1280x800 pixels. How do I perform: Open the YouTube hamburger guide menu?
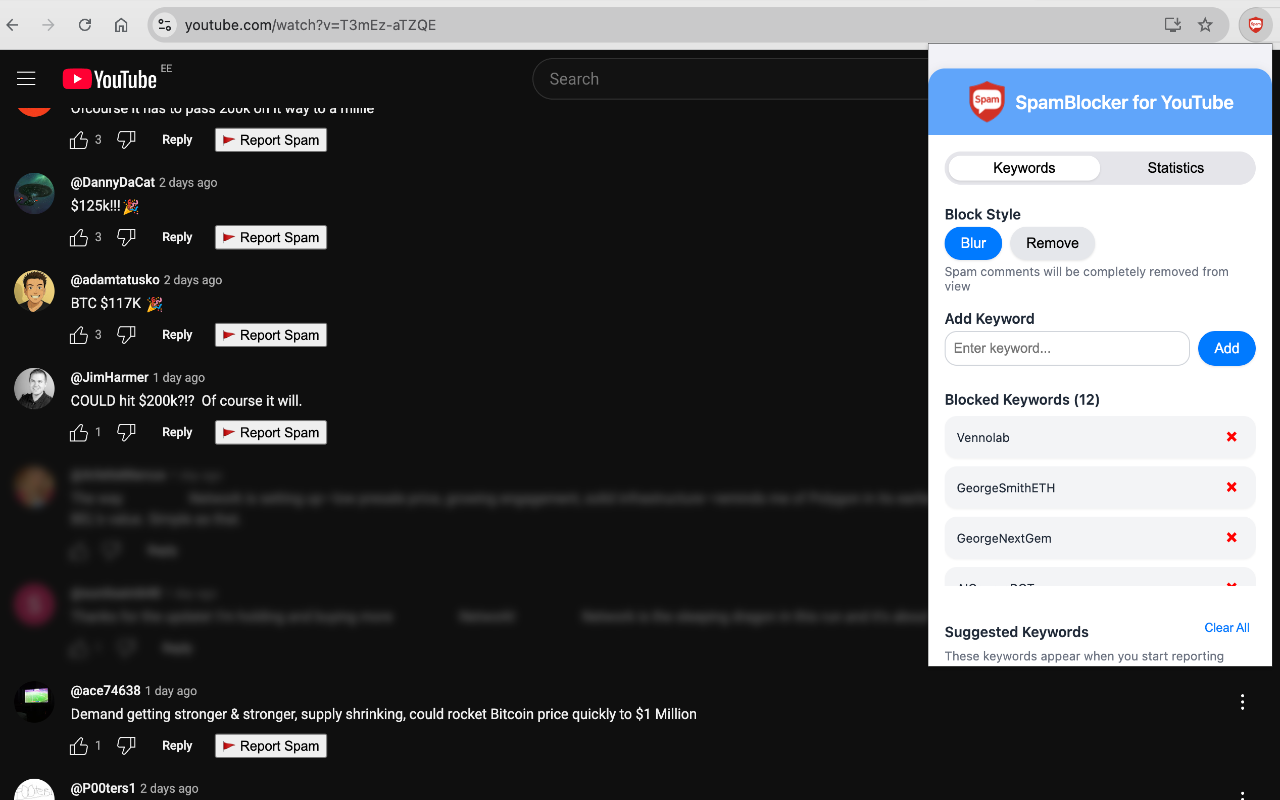pos(26,79)
